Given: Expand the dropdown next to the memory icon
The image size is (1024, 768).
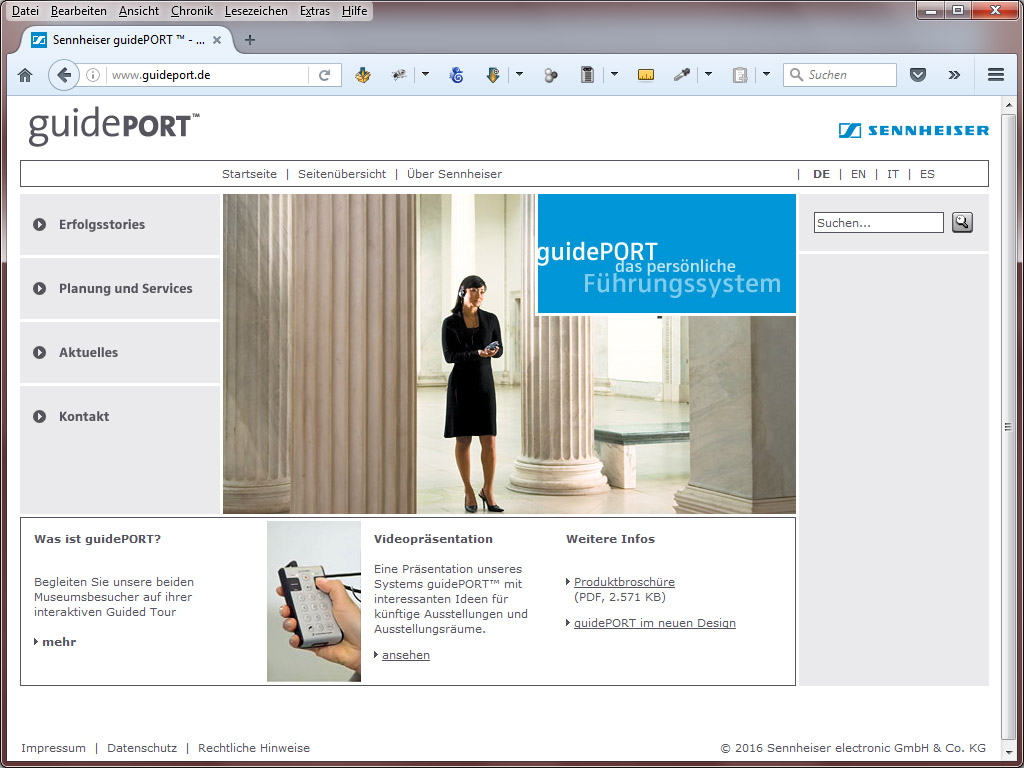Looking at the screenshot, I should click(614, 74).
